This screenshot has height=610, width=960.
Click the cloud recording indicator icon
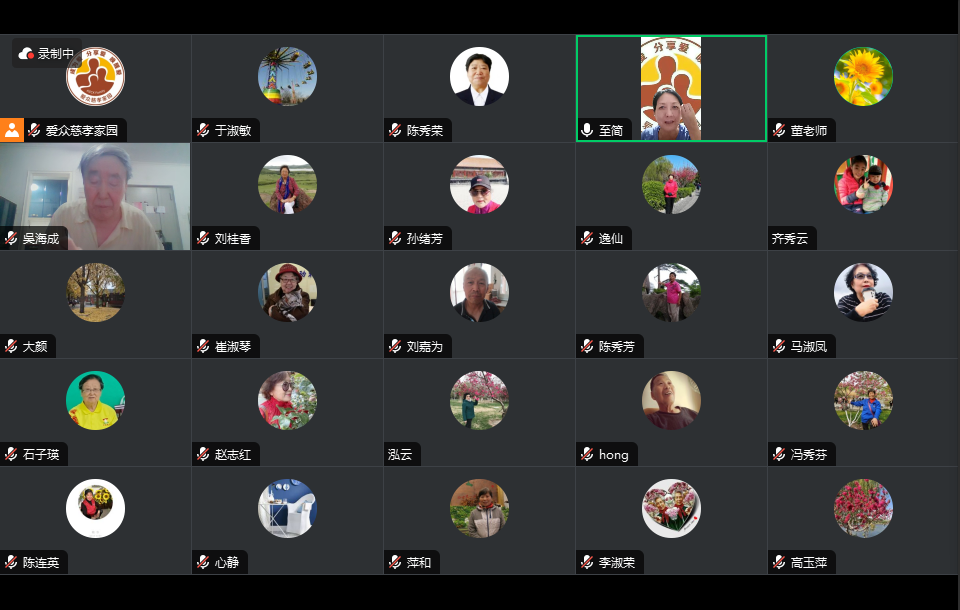[x=26, y=54]
